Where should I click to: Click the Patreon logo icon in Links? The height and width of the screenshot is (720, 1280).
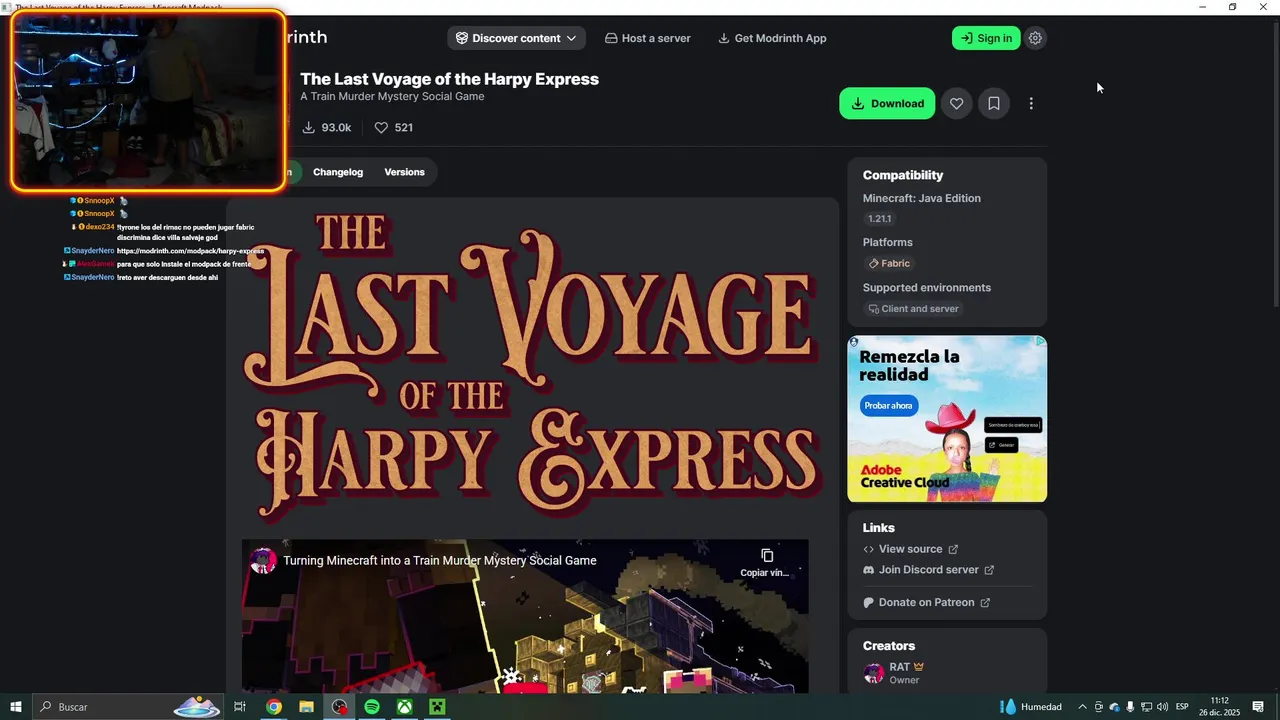point(868,603)
